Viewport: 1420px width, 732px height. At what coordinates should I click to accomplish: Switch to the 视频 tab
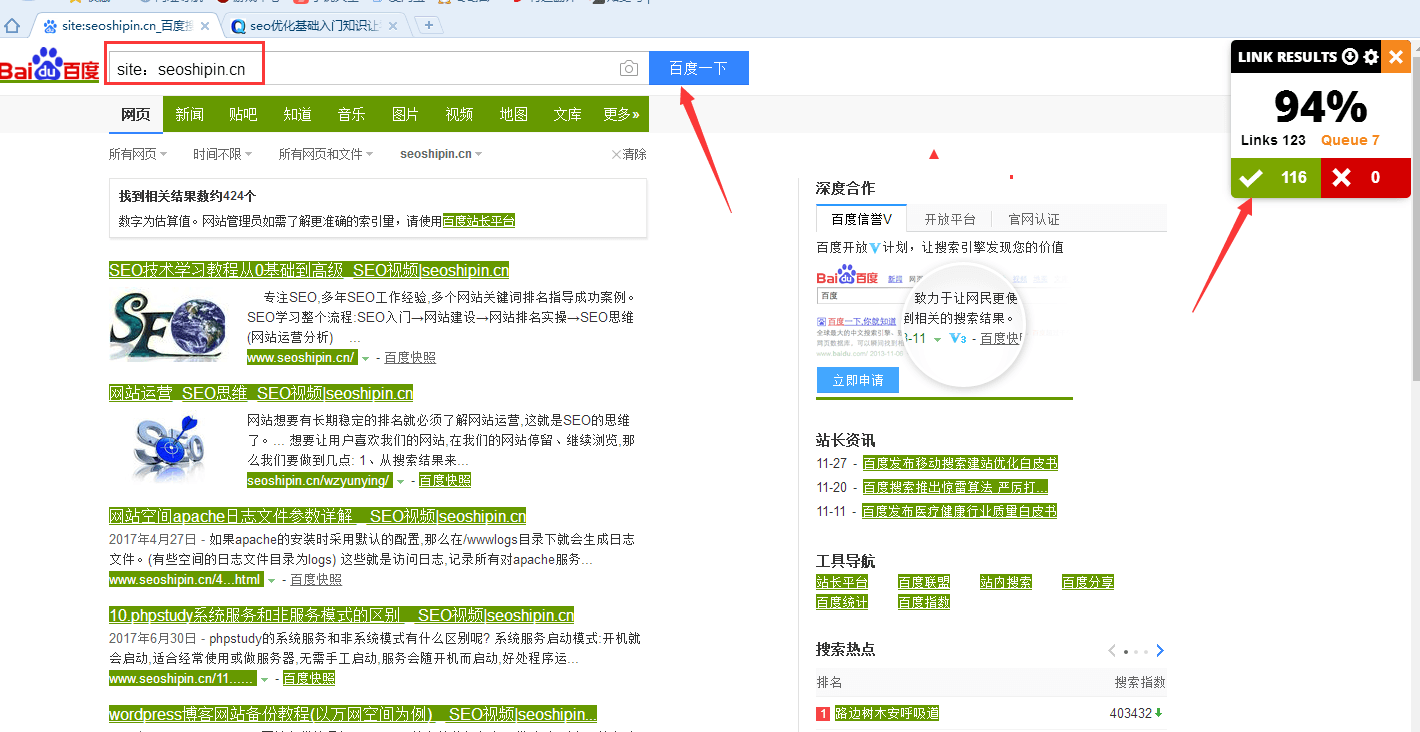coord(459,114)
